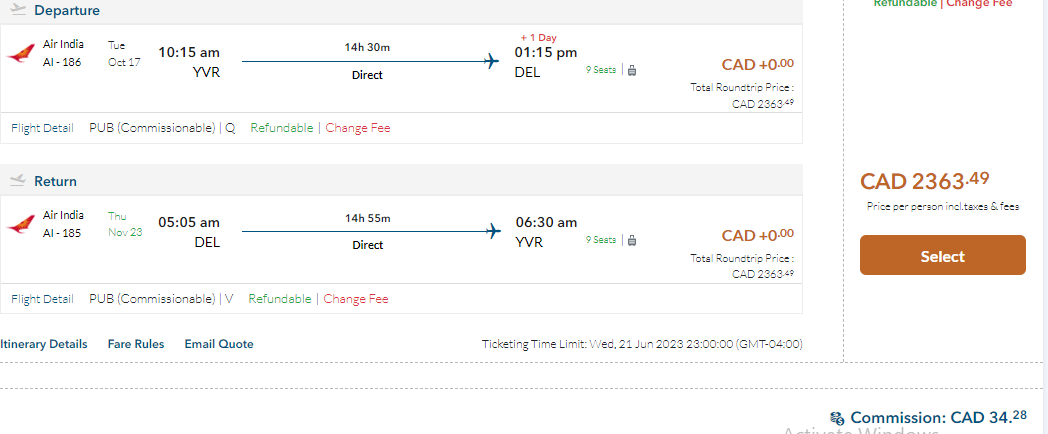Open the Itinerary Details tab
The image size is (1048, 434).
44,344
